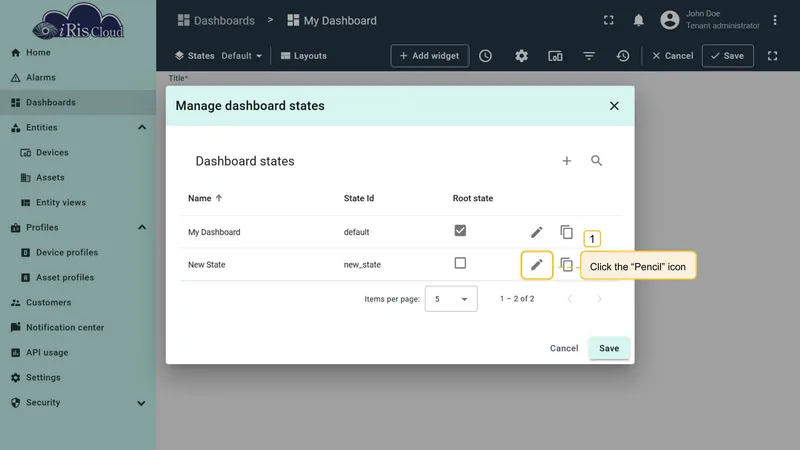Click the States layers icon
Screen dimensions: 800x450
[179, 56]
